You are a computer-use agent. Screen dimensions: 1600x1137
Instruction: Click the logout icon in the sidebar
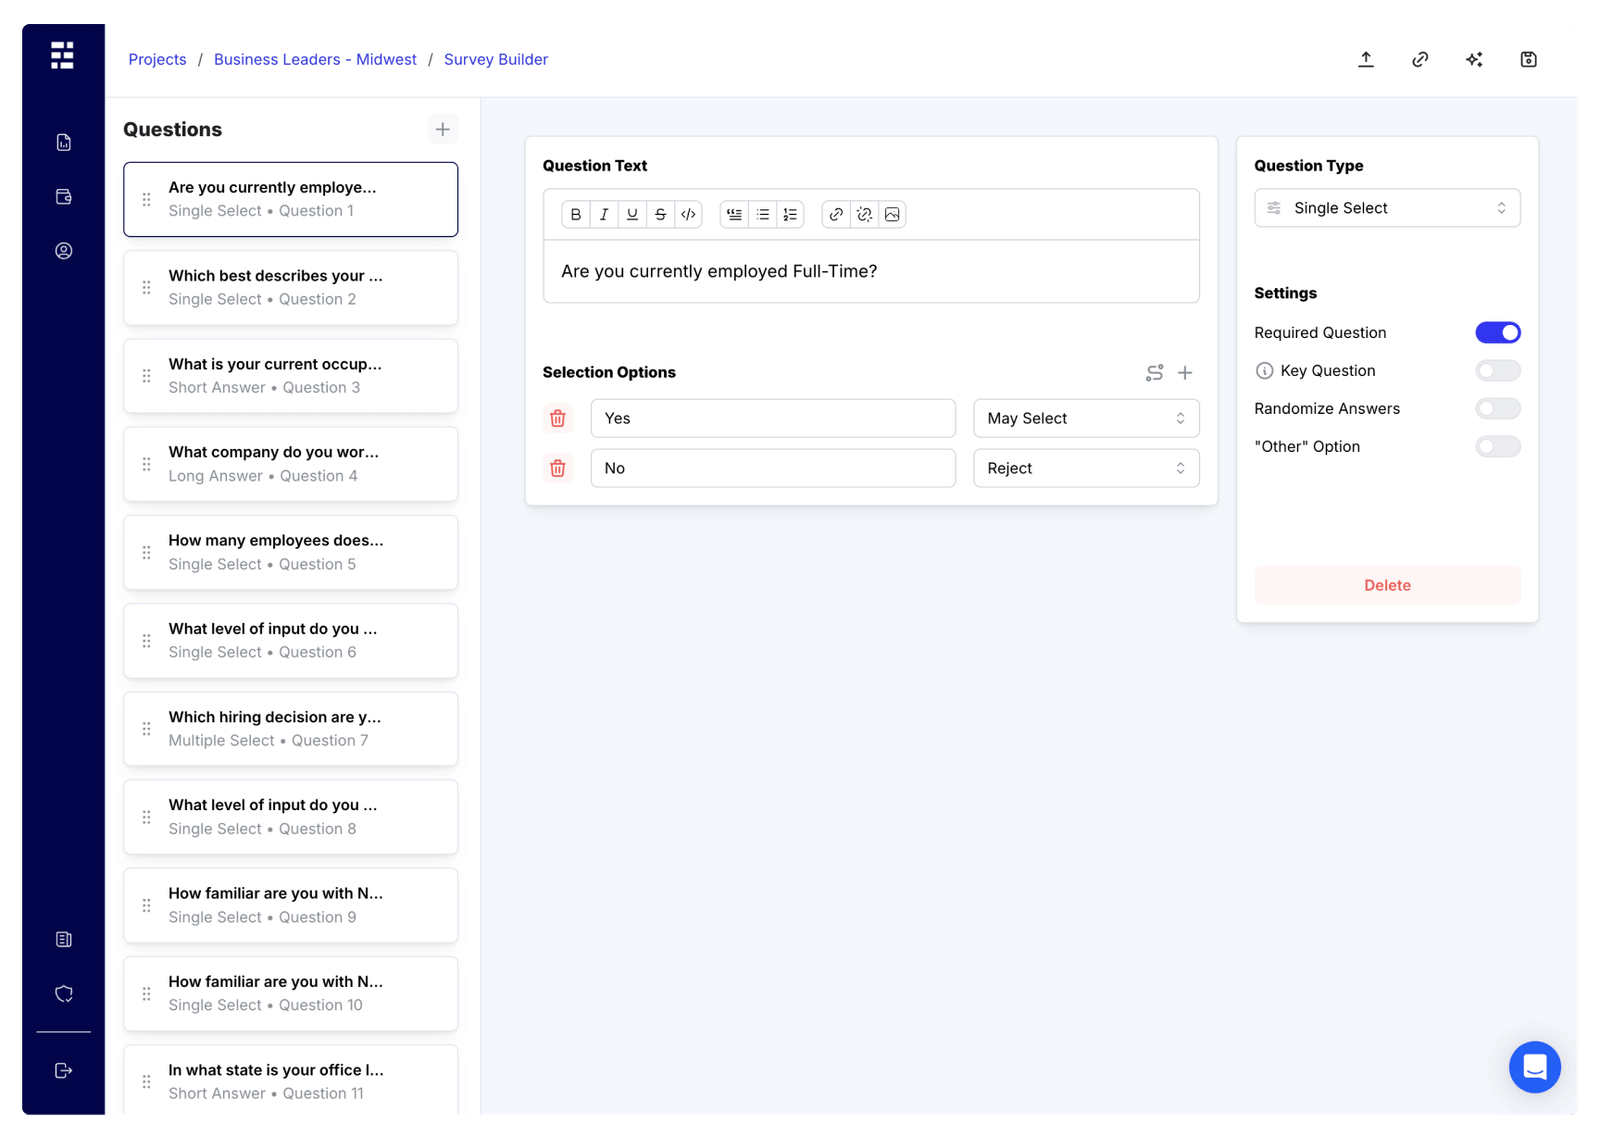[x=64, y=1070]
